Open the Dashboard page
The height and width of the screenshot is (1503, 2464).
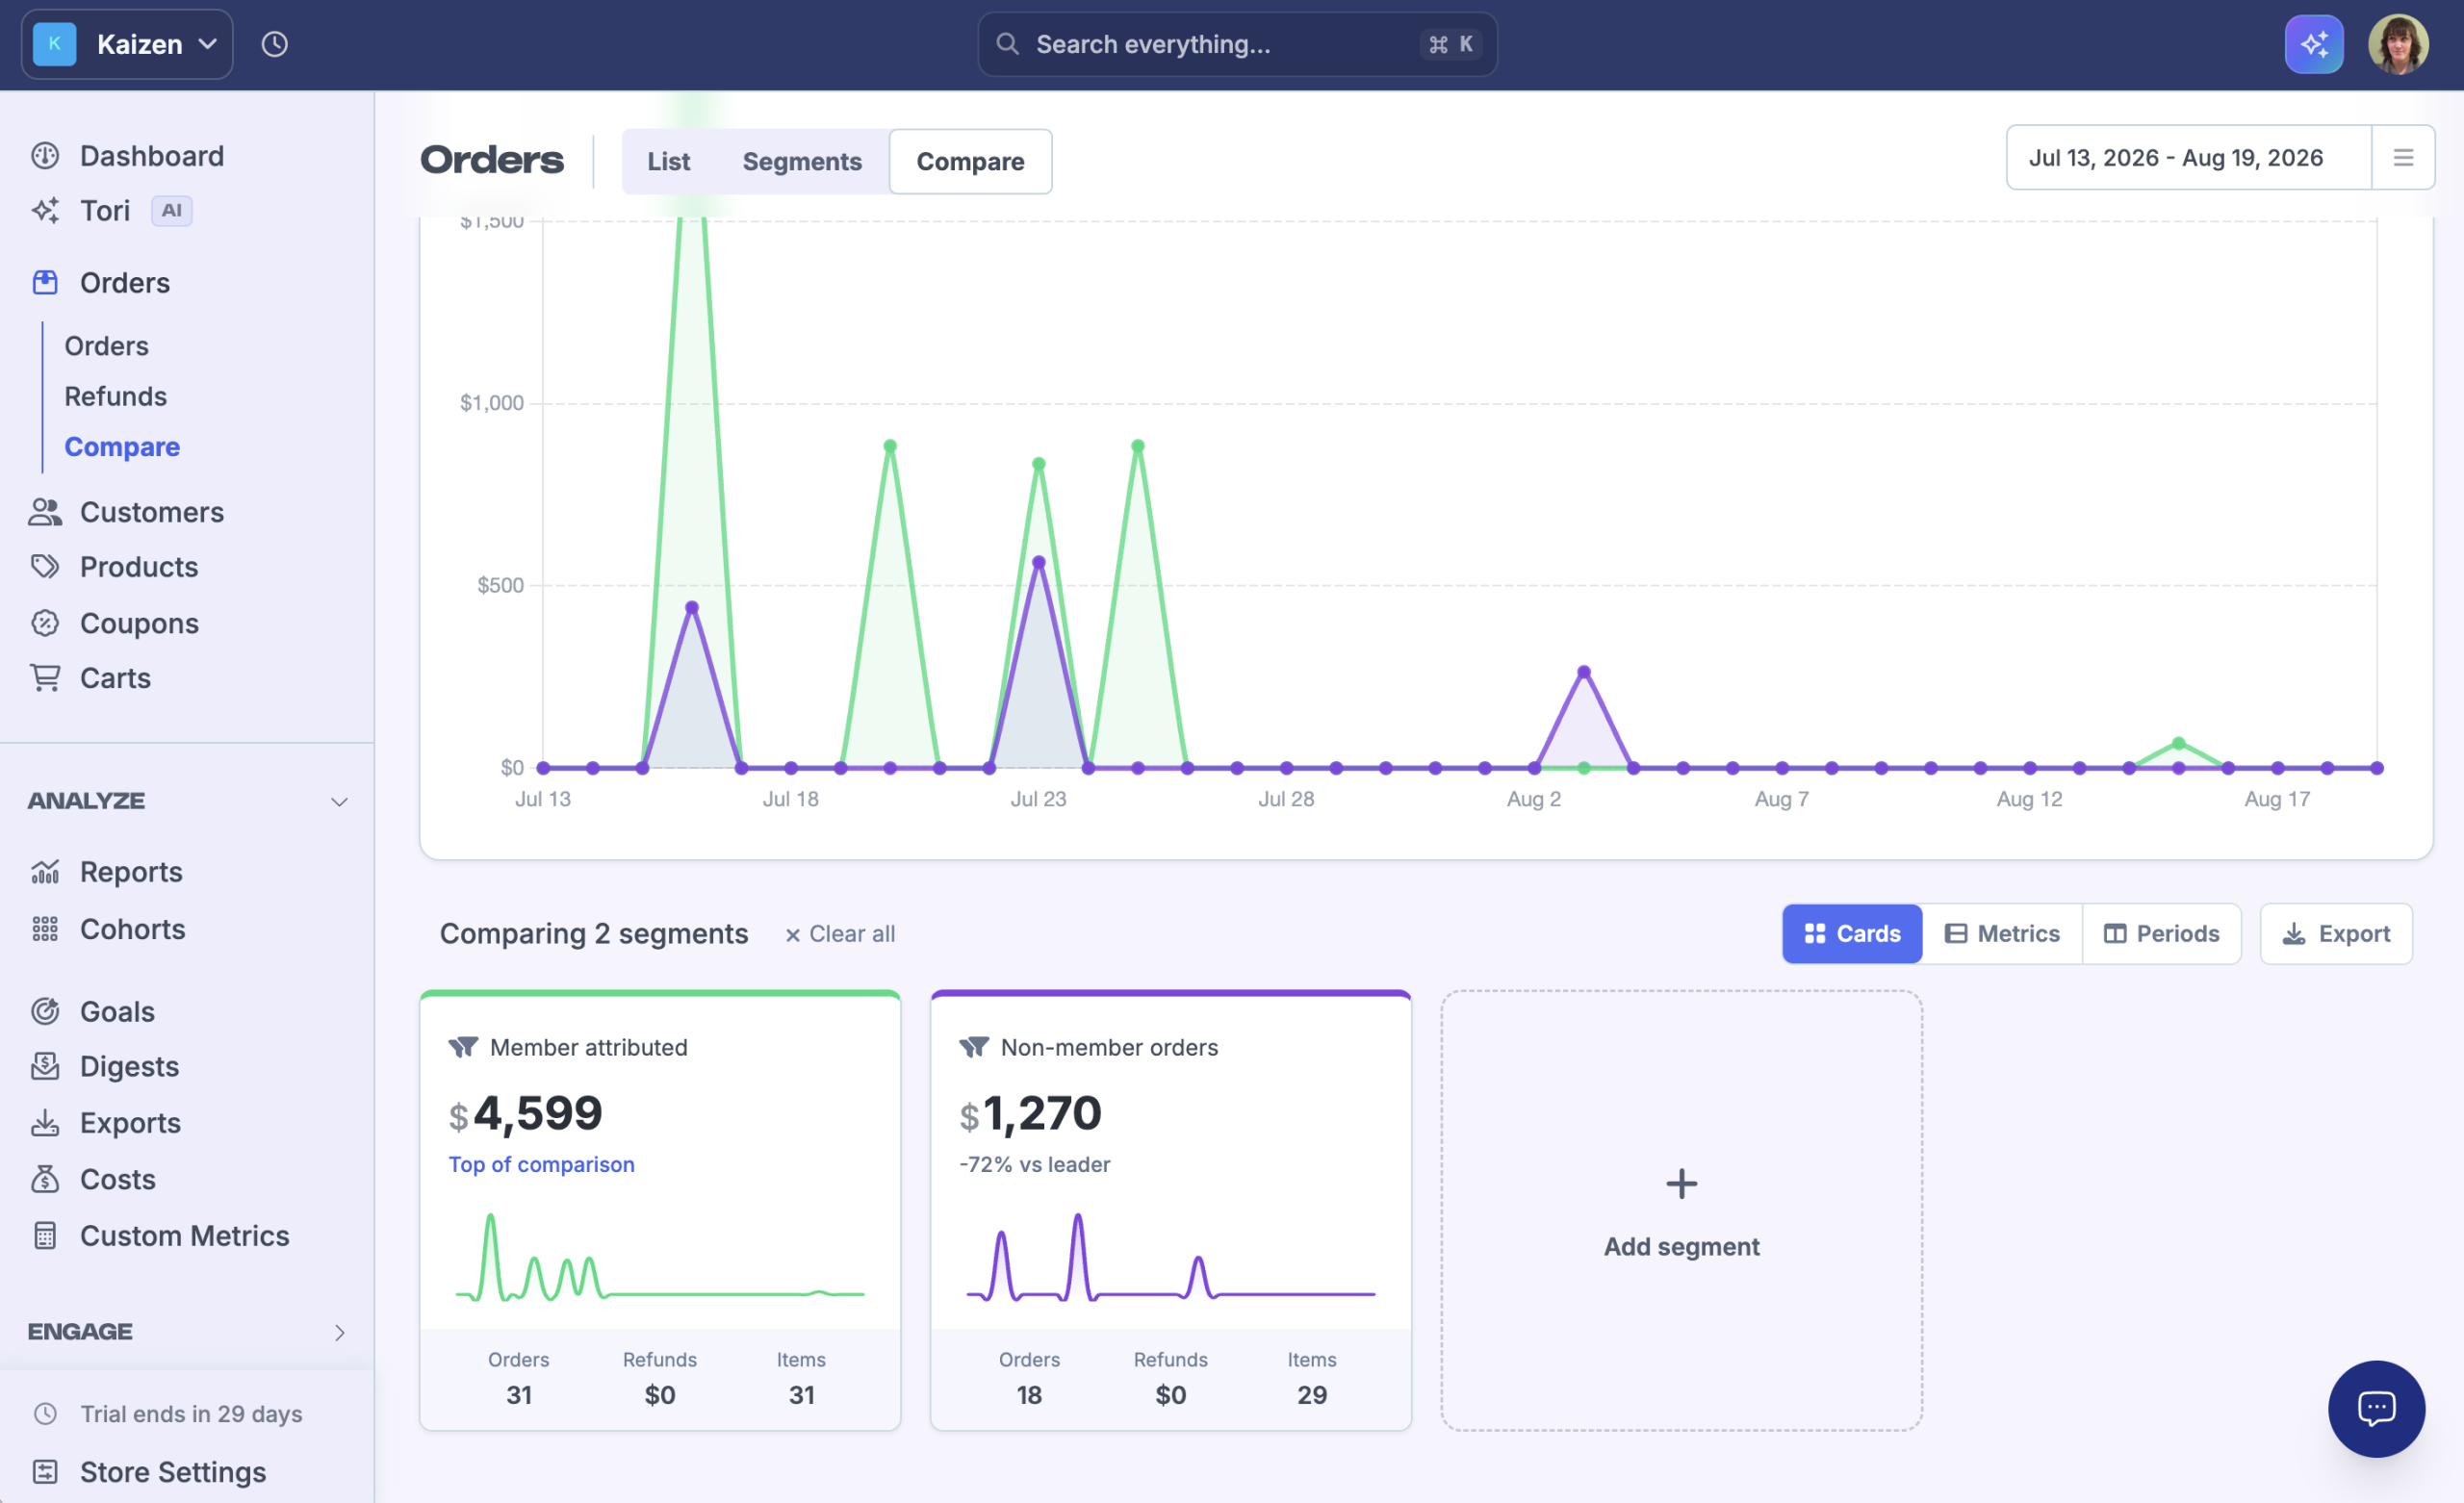click(152, 156)
